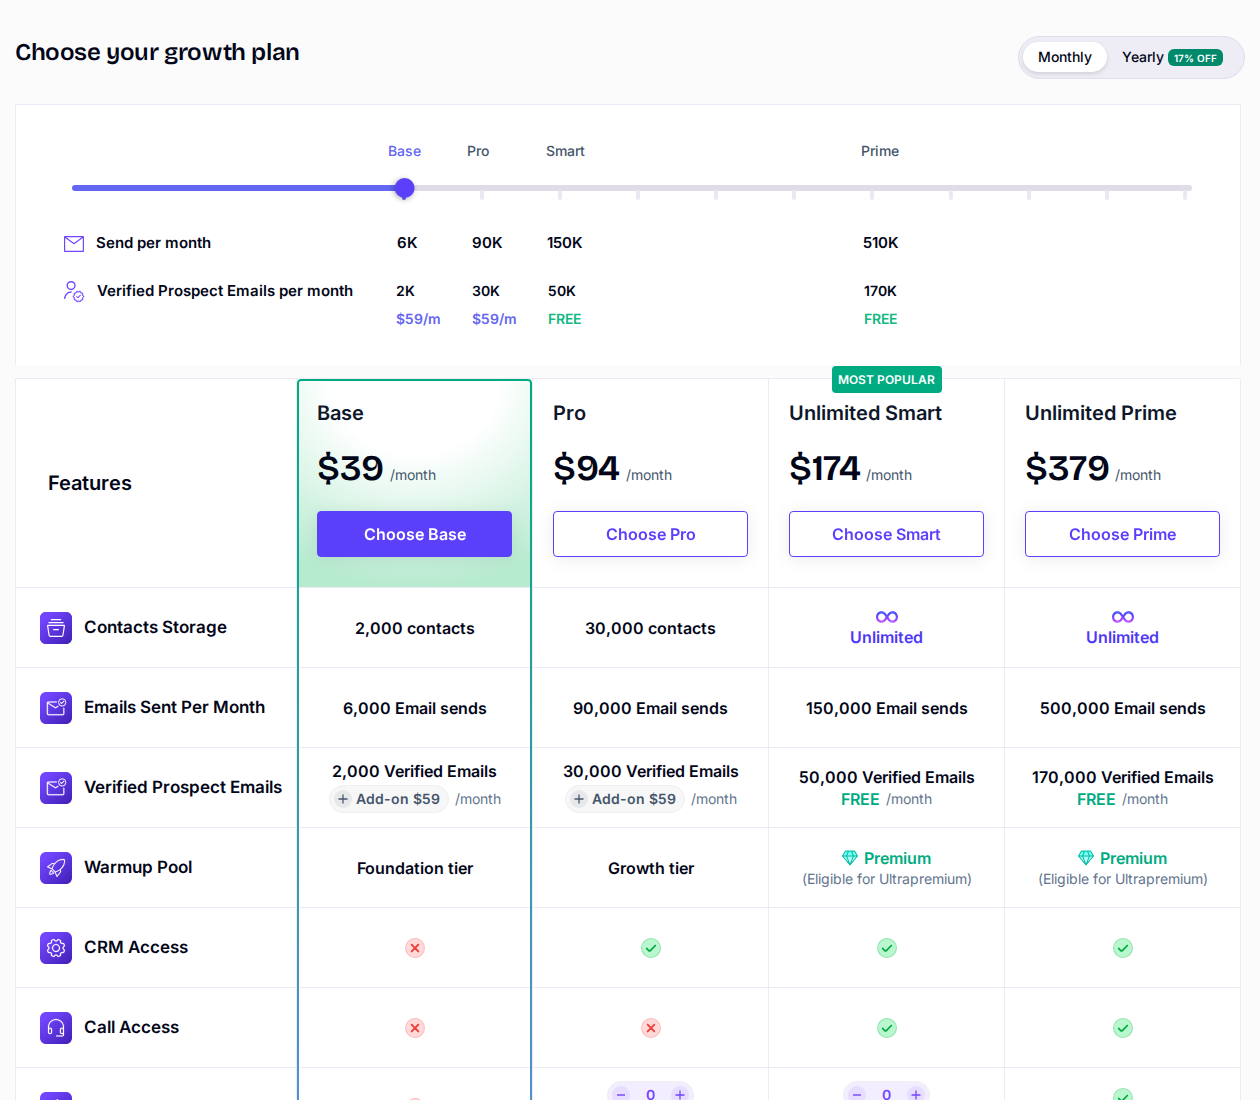The width and height of the screenshot is (1260, 1100).
Task: Click the envelope icon beside Send per month
Action: (74, 243)
